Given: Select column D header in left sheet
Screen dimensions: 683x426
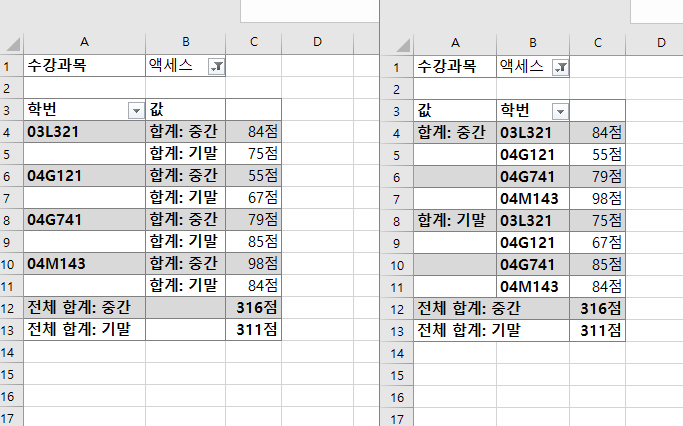Looking at the screenshot, I should click(x=317, y=42).
